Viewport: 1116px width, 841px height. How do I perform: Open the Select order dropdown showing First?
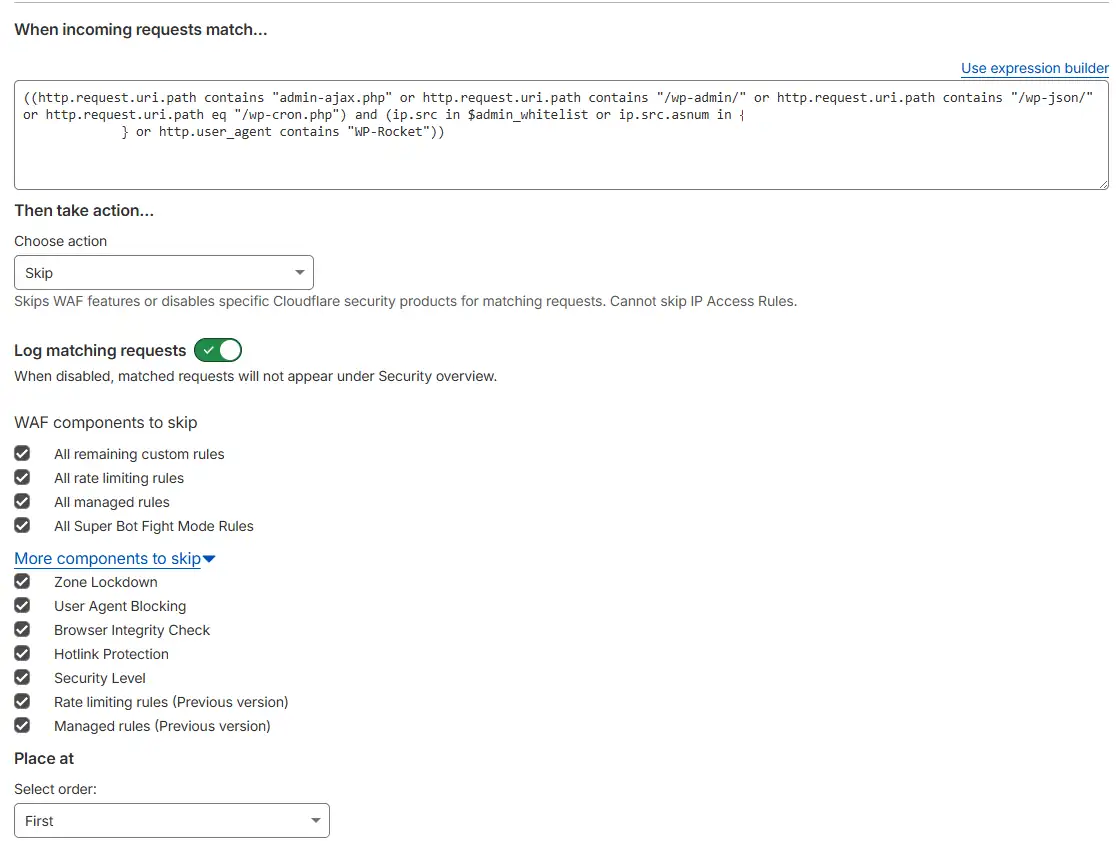(x=172, y=820)
